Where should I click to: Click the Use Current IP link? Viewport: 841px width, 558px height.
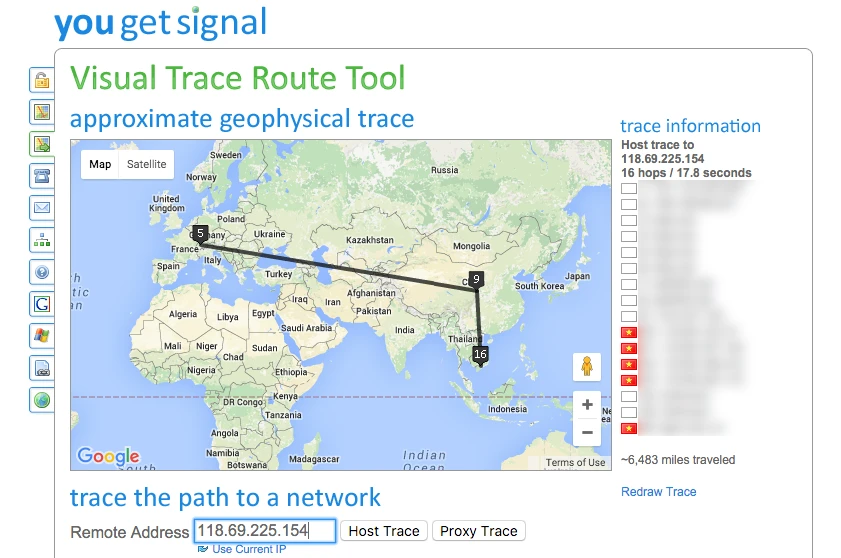pyautogui.click(x=249, y=549)
